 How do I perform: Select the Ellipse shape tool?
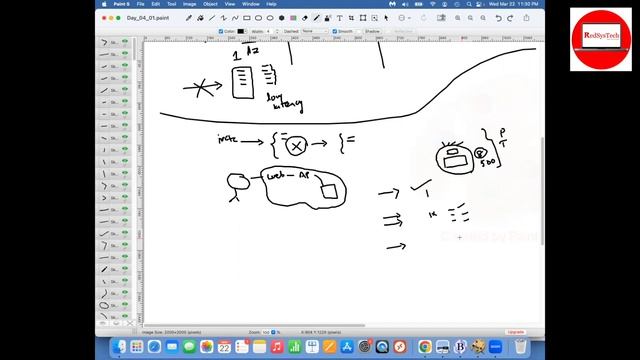click(270, 18)
